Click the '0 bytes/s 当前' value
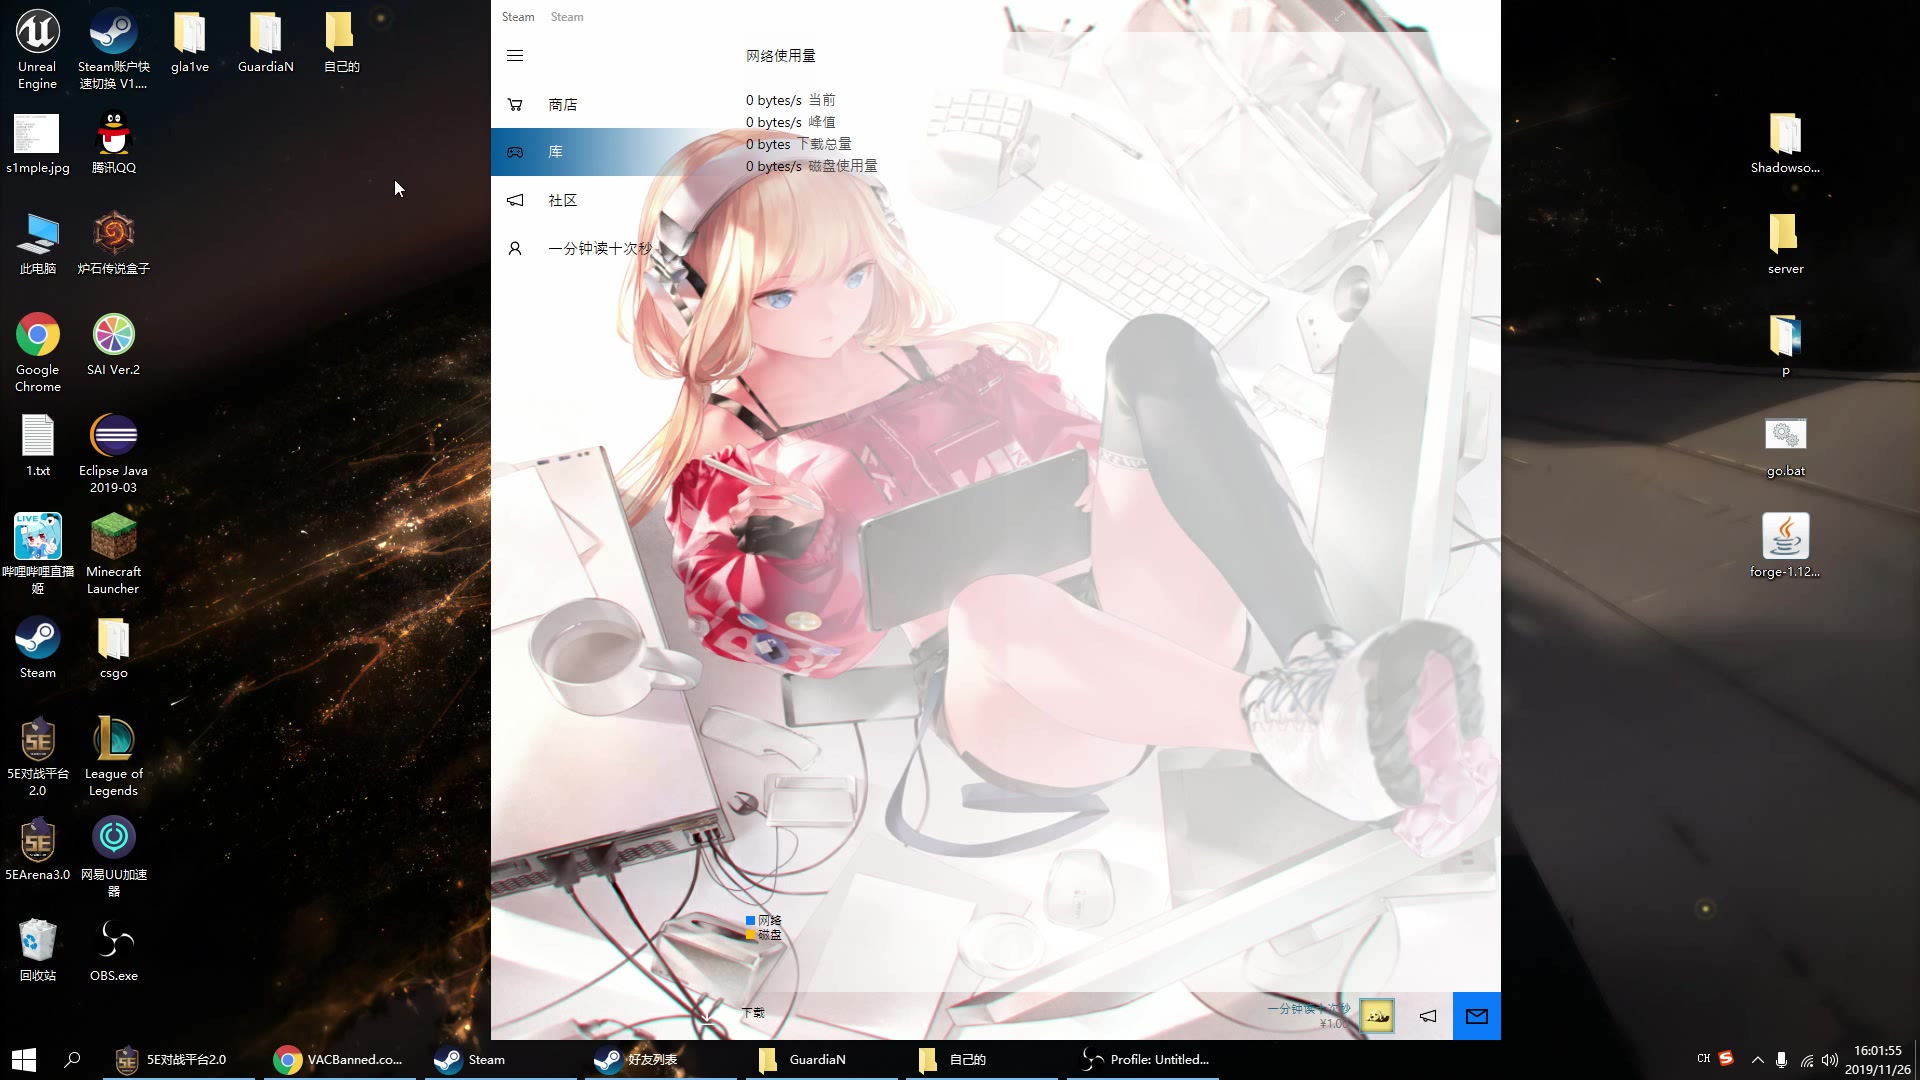The height and width of the screenshot is (1080, 1920). click(791, 100)
